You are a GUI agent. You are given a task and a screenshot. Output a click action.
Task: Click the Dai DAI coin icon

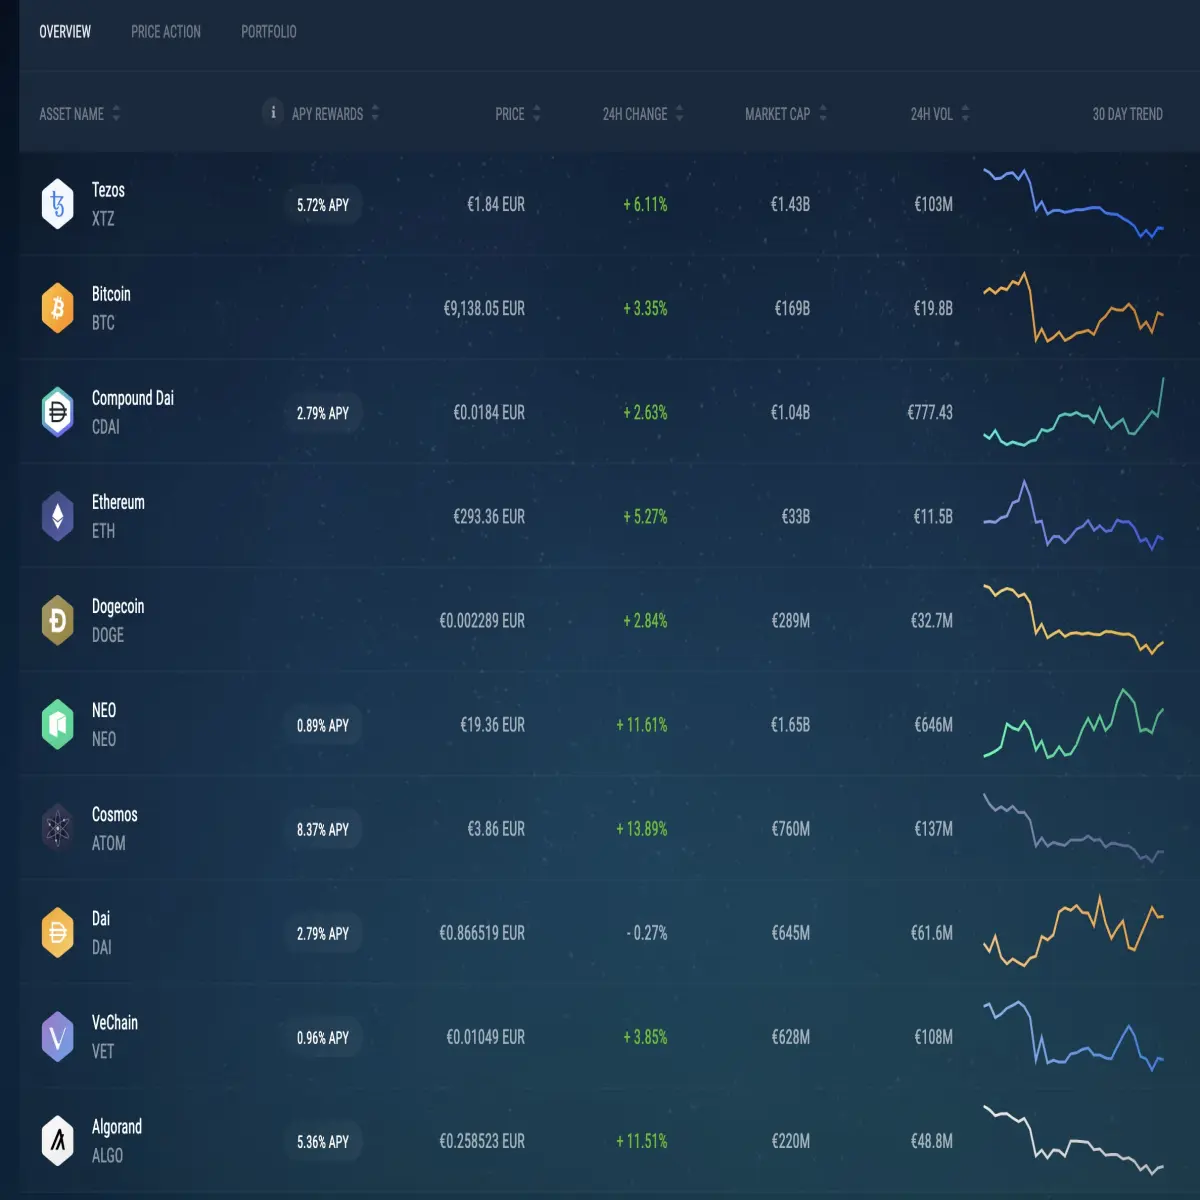click(58, 932)
